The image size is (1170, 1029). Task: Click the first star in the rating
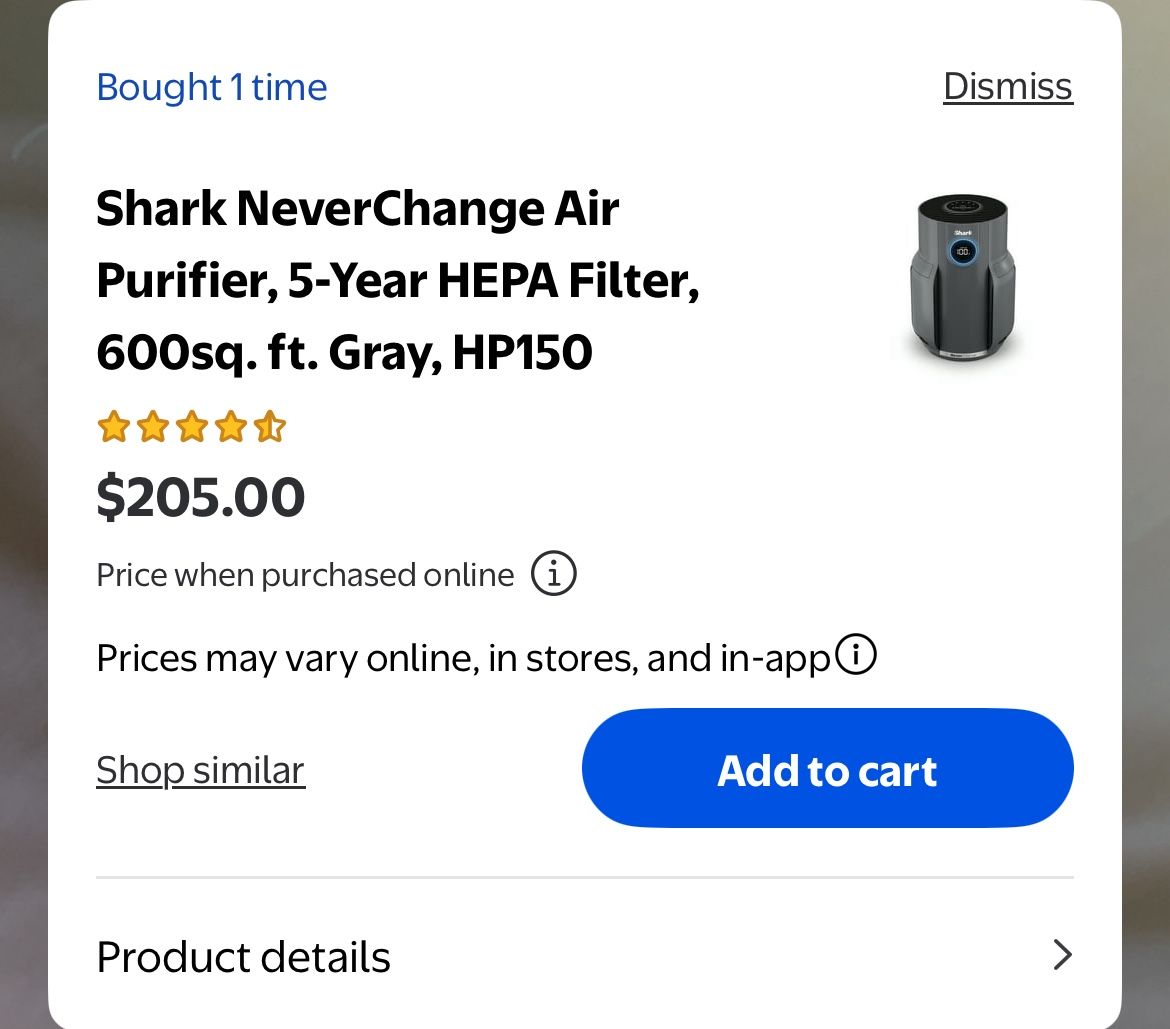pyautogui.click(x=111, y=427)
